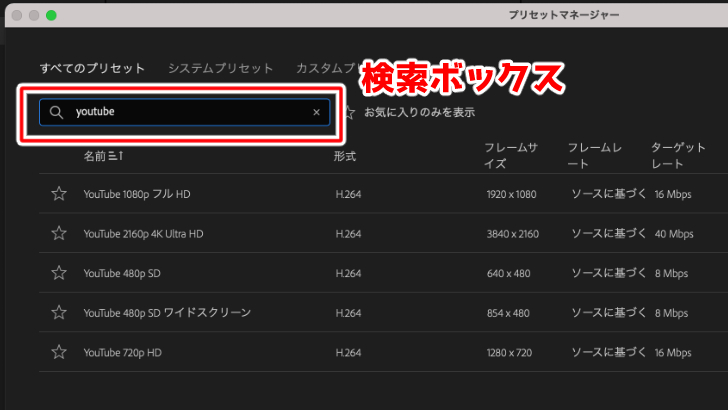The image size is (728, 410).
Task: Select YouTube 1080p フル HD row name
Action: click(x=137, y=194)
